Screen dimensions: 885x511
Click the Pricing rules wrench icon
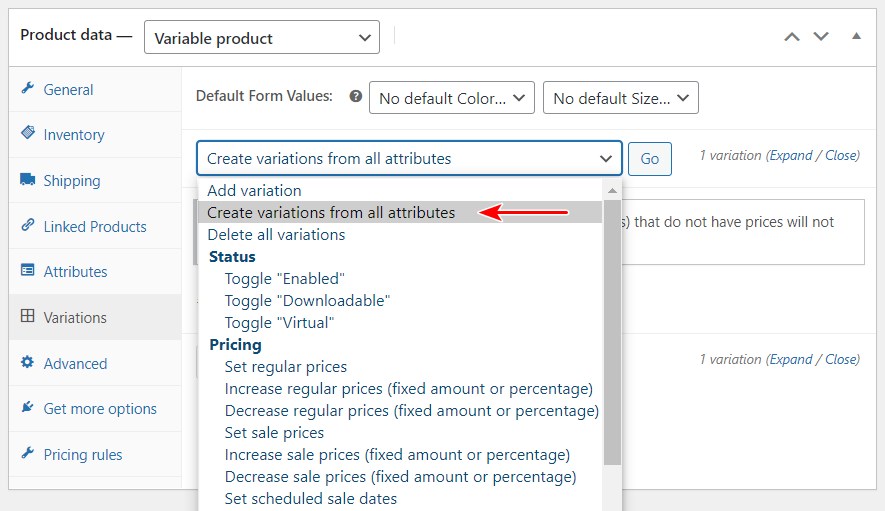[28, 453]
